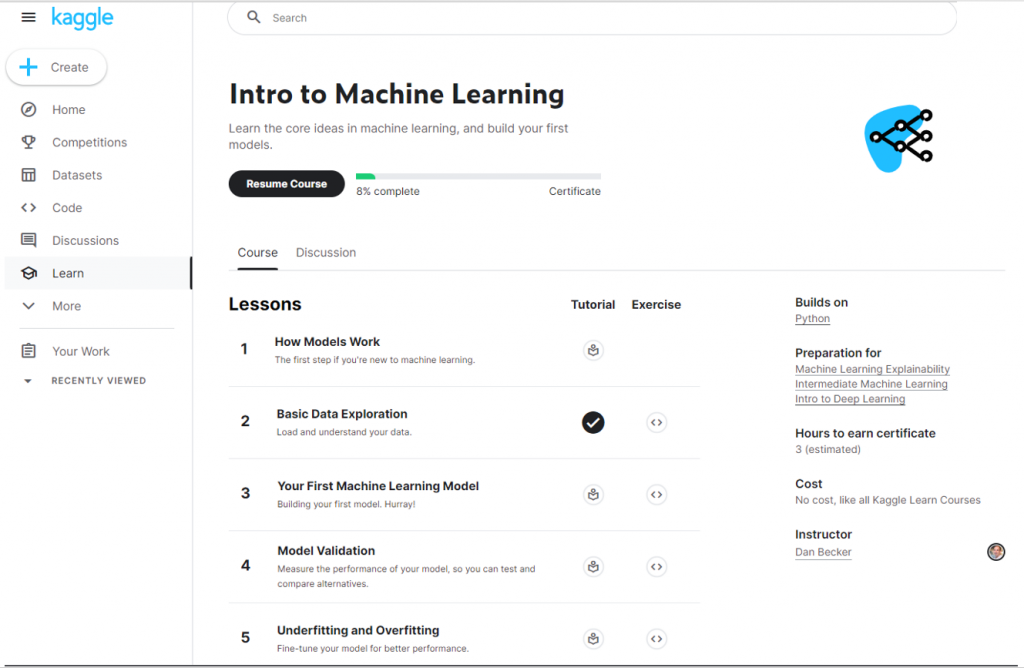Click Dan Becker's avatar photo
This screenshot has height=668, width=1024.
[995, 552]
